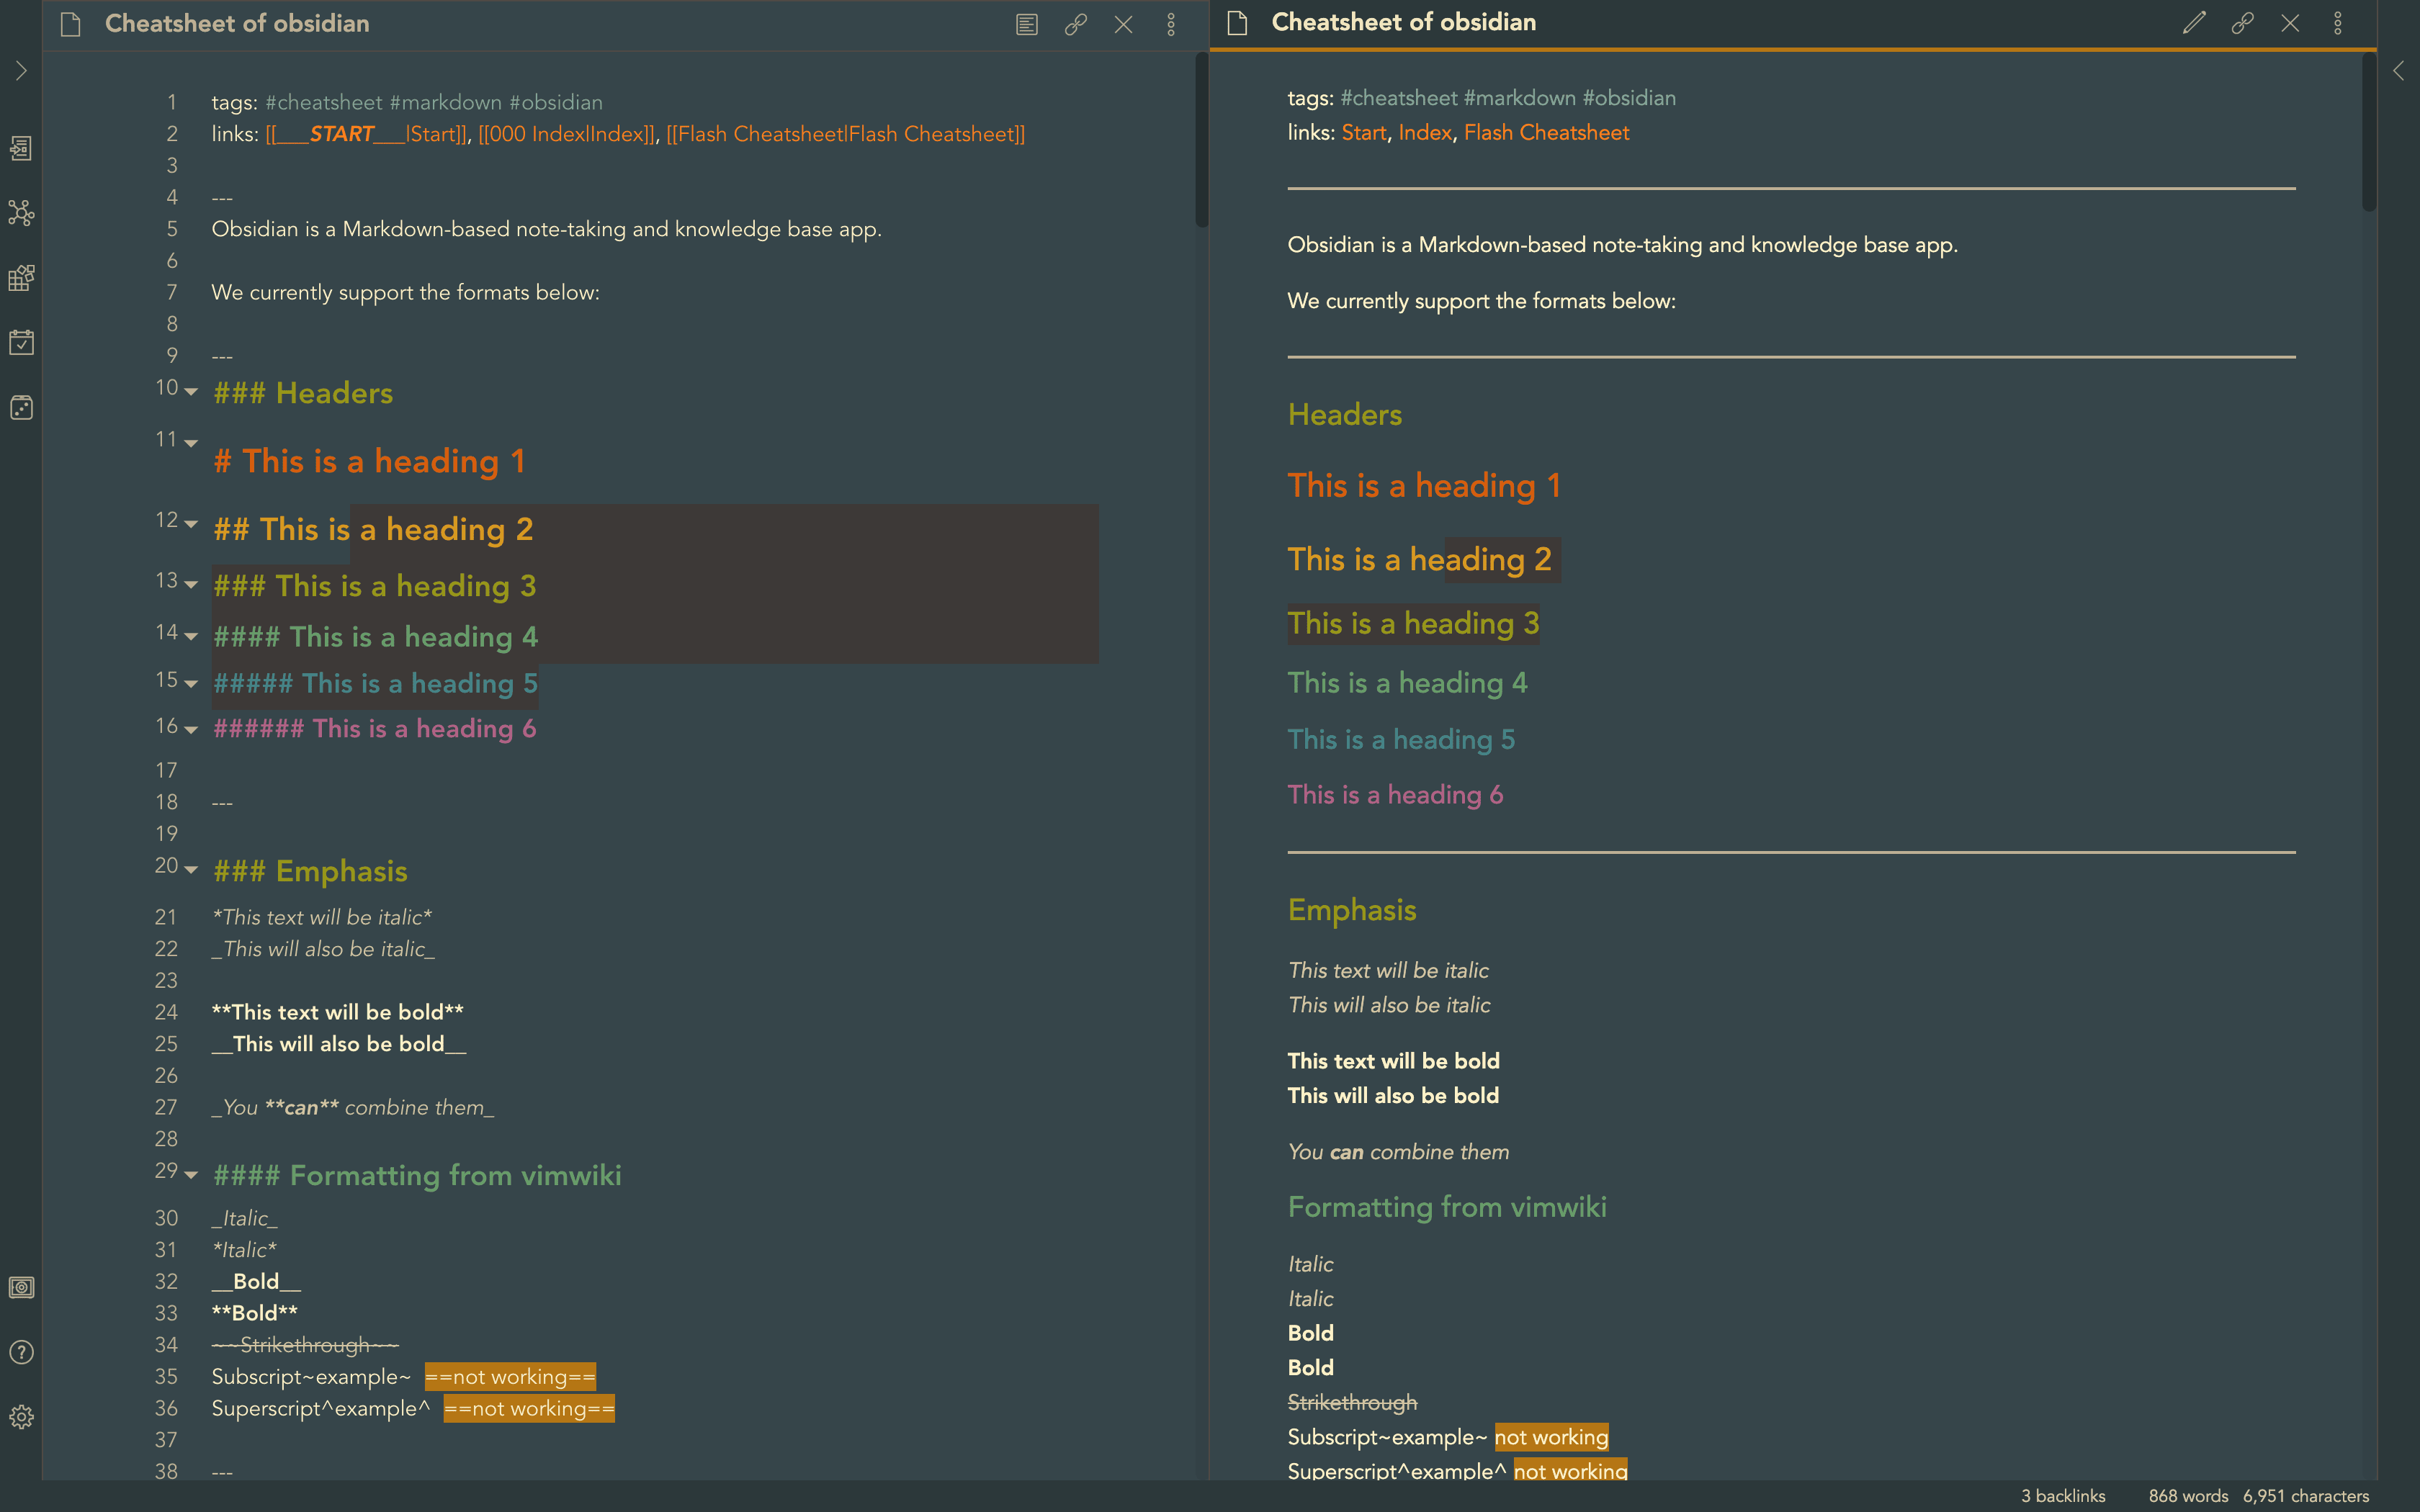
Task: Open more options menu of left editor pane
Action: coord(1171,24)
